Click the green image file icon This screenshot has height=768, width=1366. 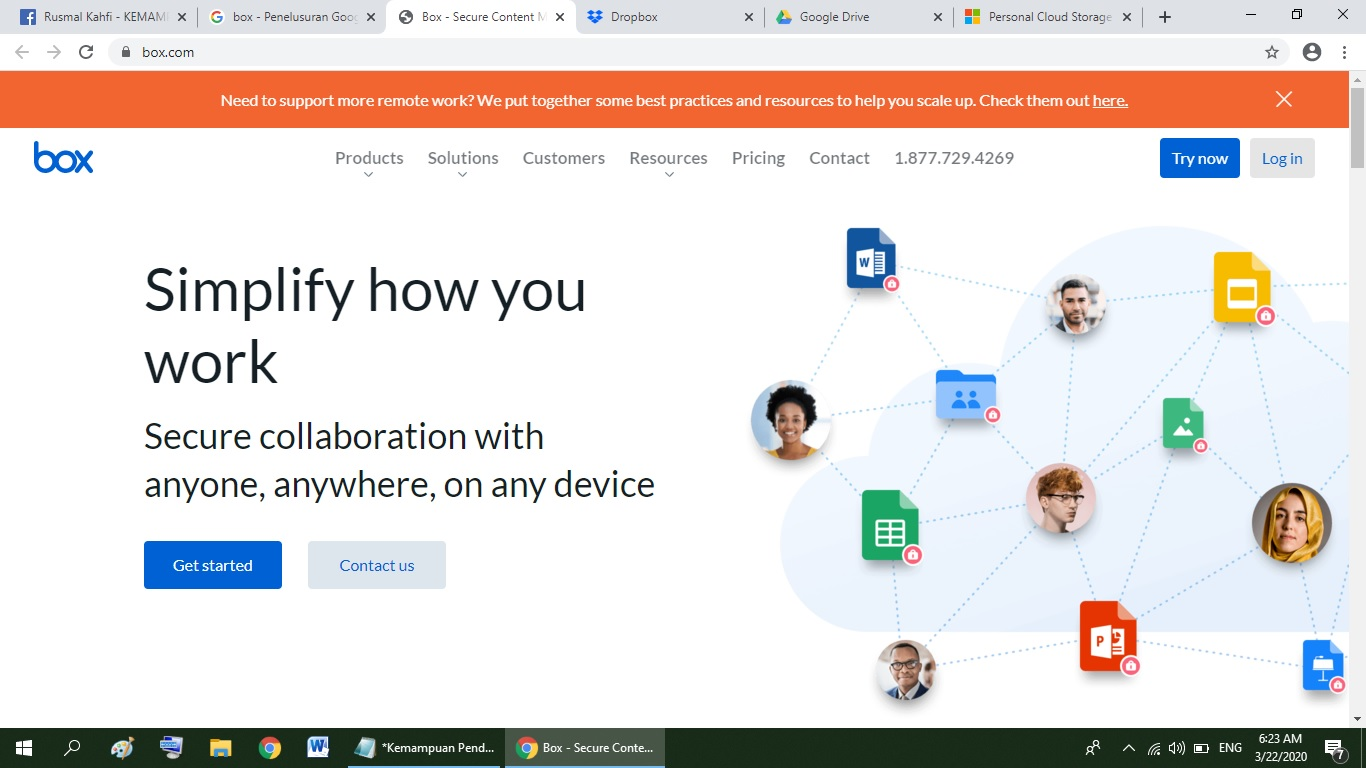(x=1183, y=423)
